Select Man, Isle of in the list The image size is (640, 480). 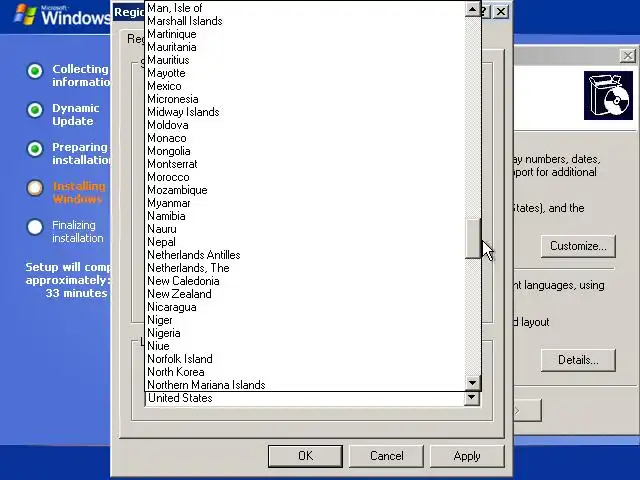pyautogui.click(x=305, y=8)
